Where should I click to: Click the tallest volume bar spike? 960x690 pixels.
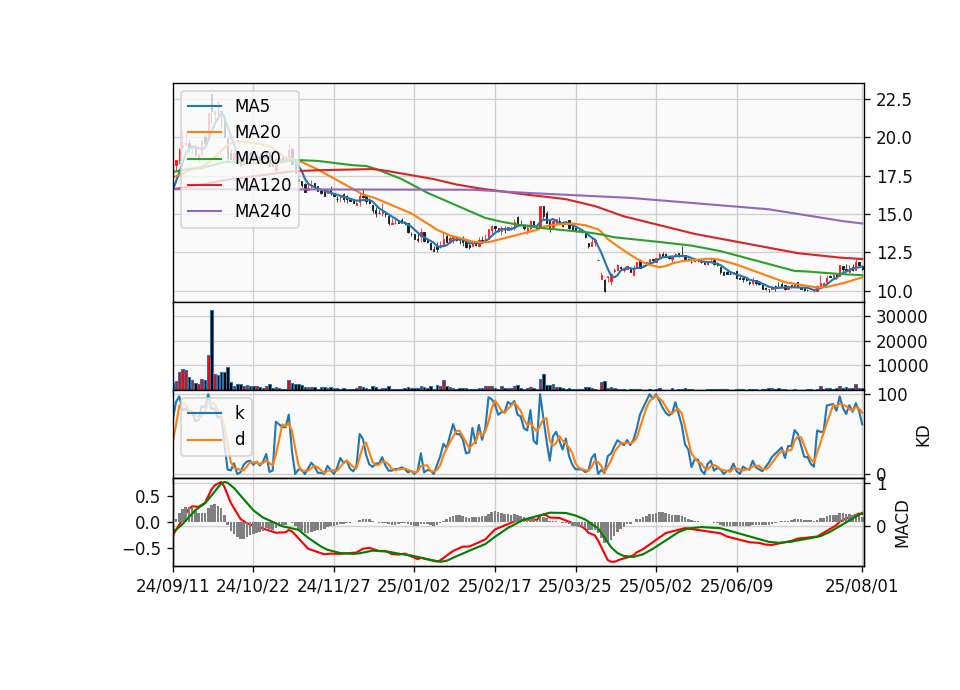click(212, 350)
